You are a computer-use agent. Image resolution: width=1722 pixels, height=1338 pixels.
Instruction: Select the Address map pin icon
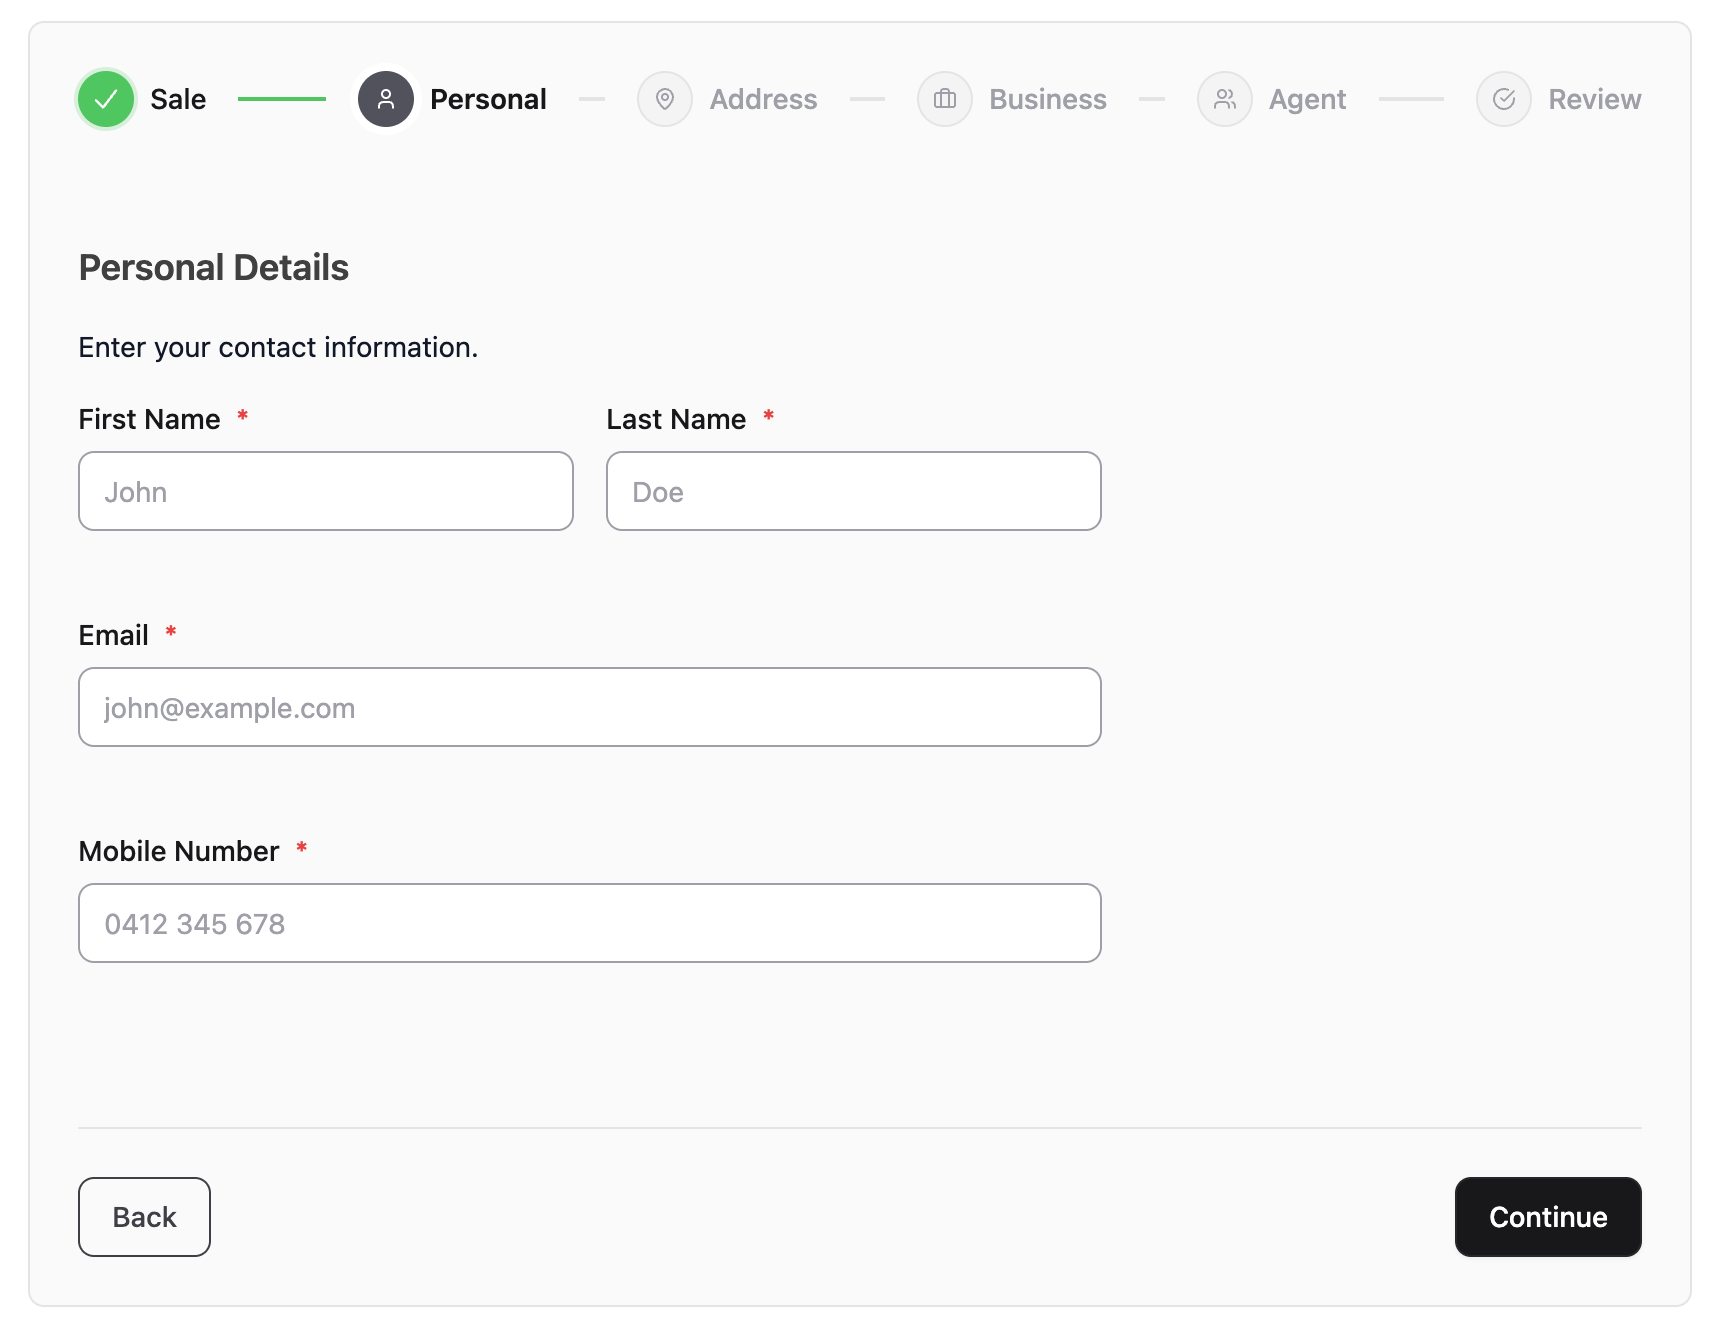[x=665, y=99]
